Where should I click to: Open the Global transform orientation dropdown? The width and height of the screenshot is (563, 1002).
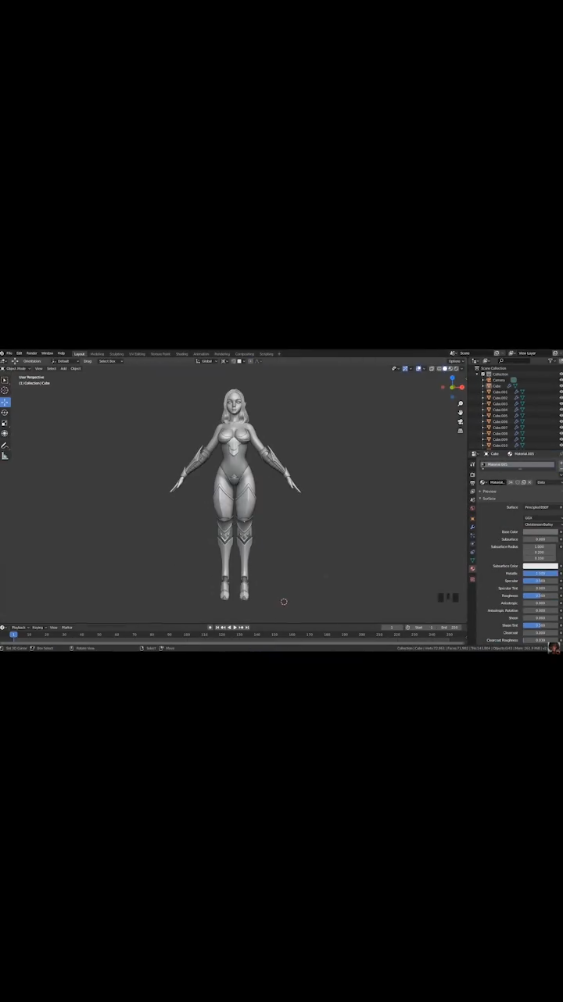[207, 361]
